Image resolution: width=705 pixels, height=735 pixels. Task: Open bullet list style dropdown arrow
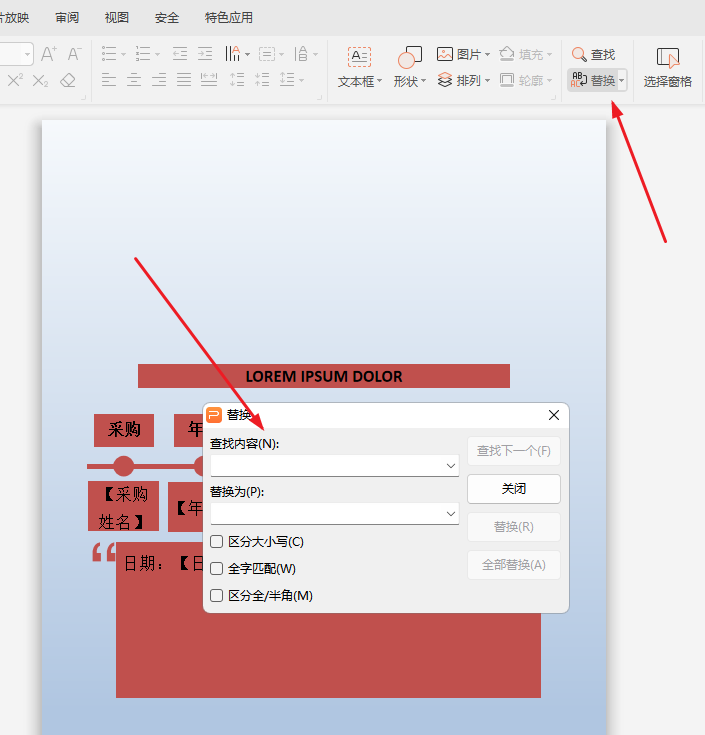(x=123, y=54)
